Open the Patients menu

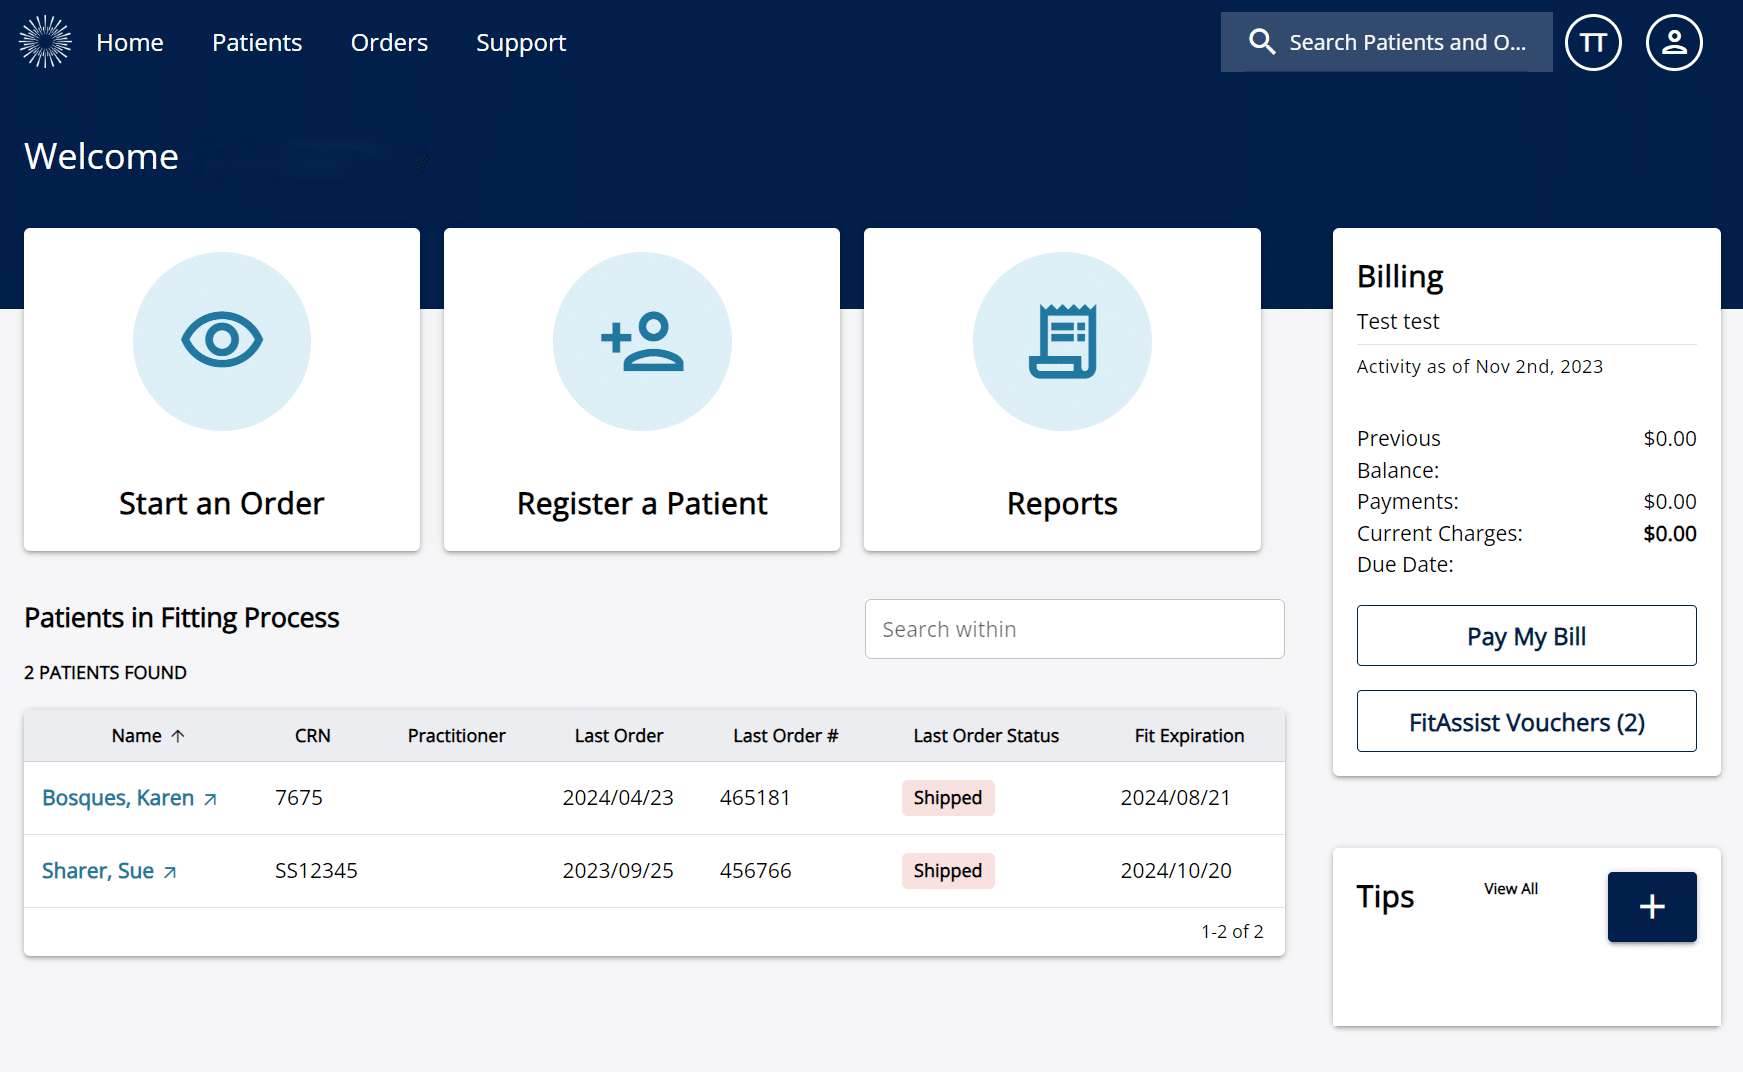coord(257,43)
